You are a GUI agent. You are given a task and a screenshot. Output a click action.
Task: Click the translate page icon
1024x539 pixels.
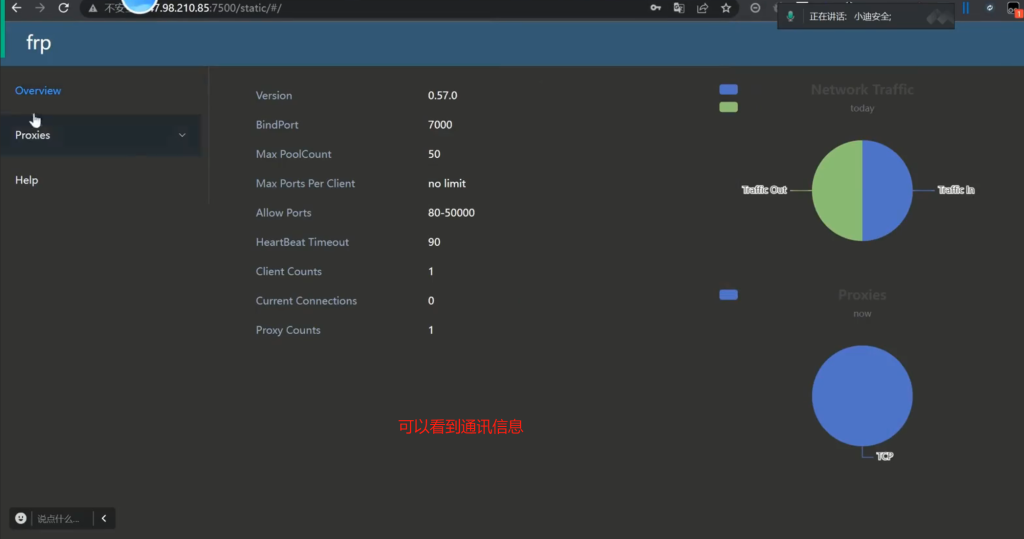(x=679, y=8)
